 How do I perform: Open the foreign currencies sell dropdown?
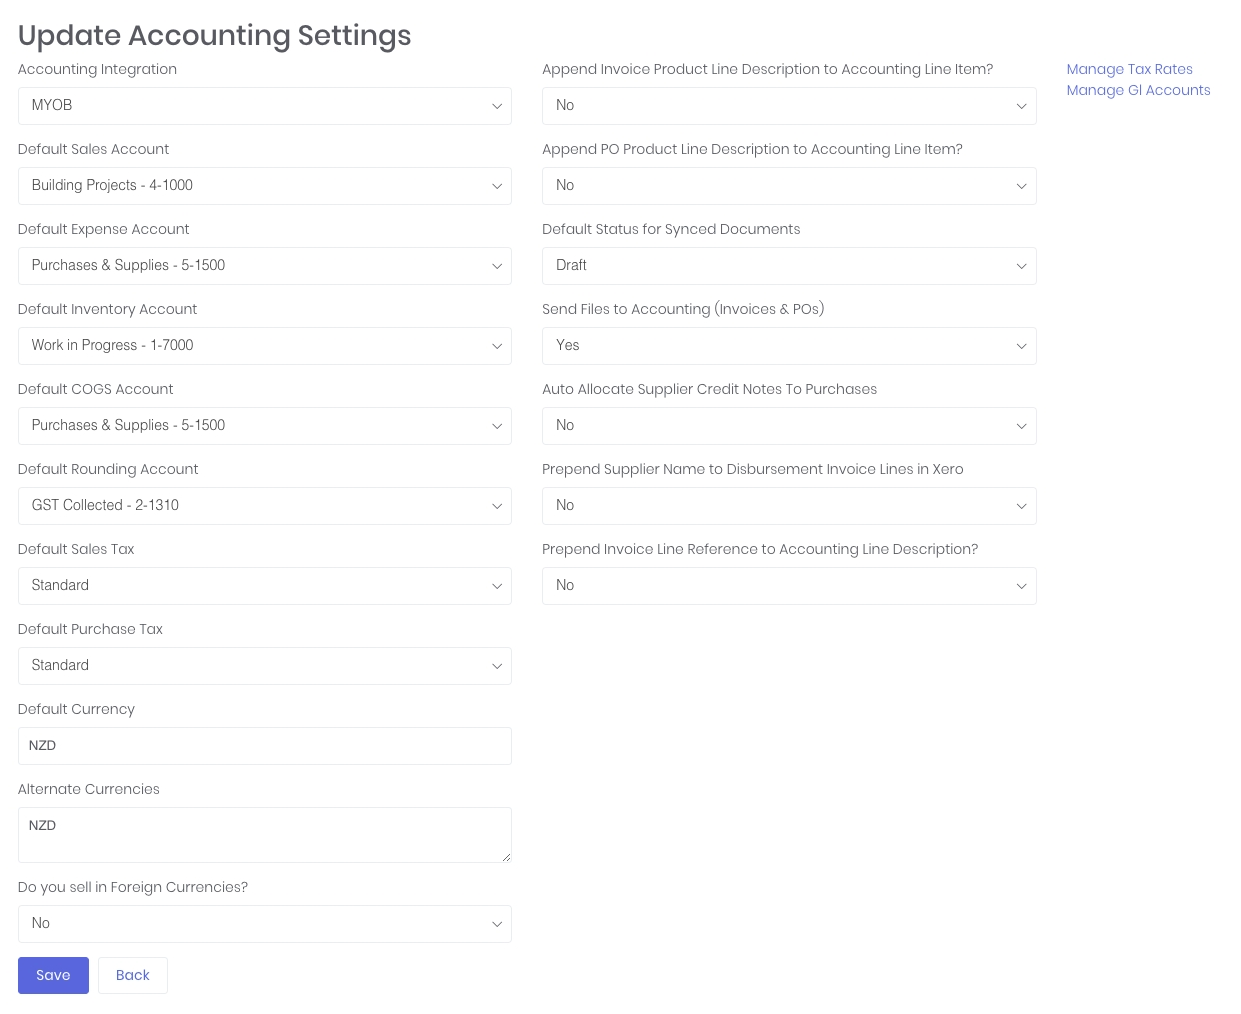click(264, 924)
